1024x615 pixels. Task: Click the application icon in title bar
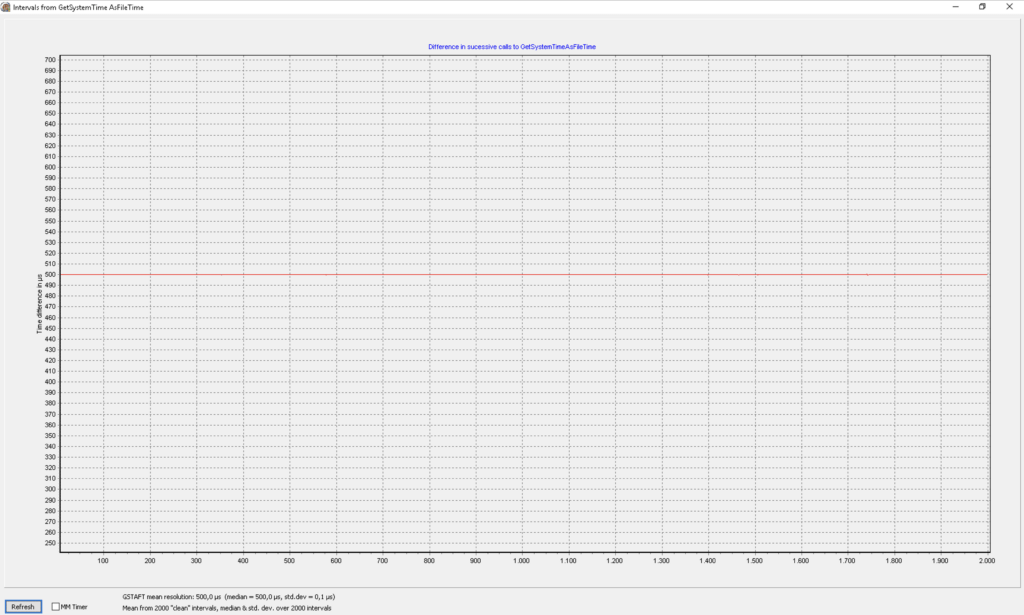point(6,6)
